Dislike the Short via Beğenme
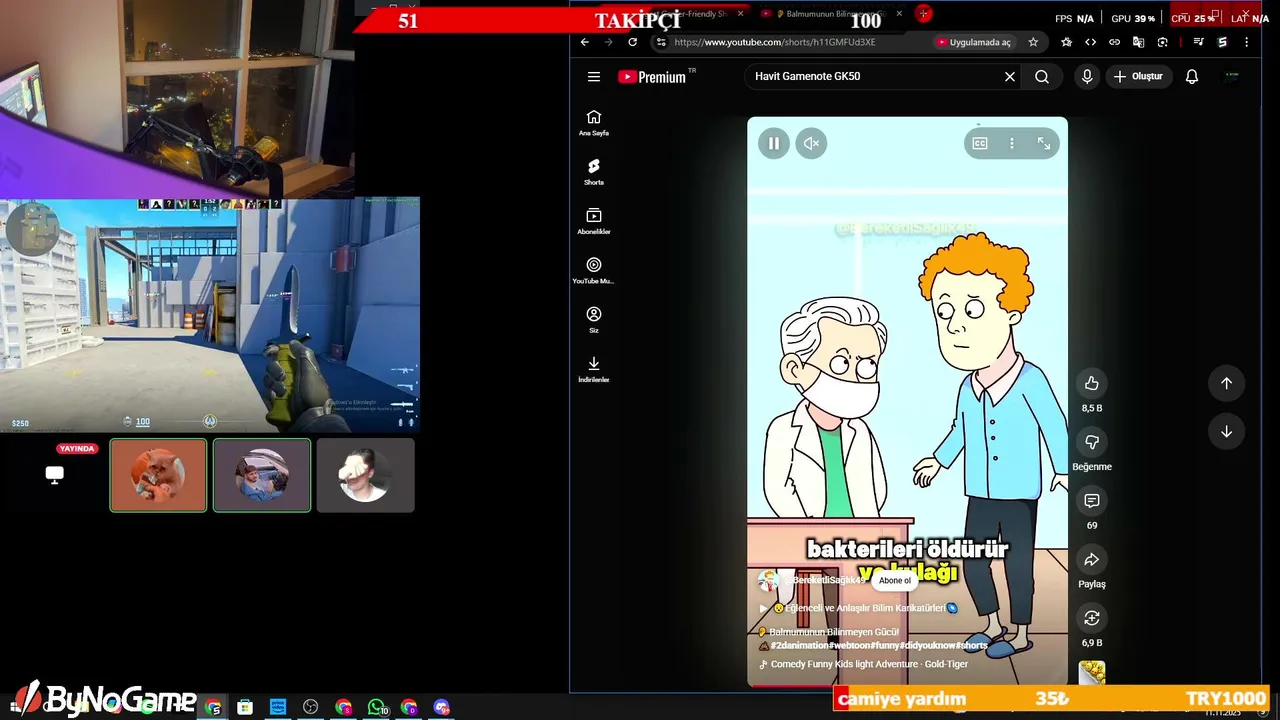This screenshot has height=720, width=1280. 1092,442
